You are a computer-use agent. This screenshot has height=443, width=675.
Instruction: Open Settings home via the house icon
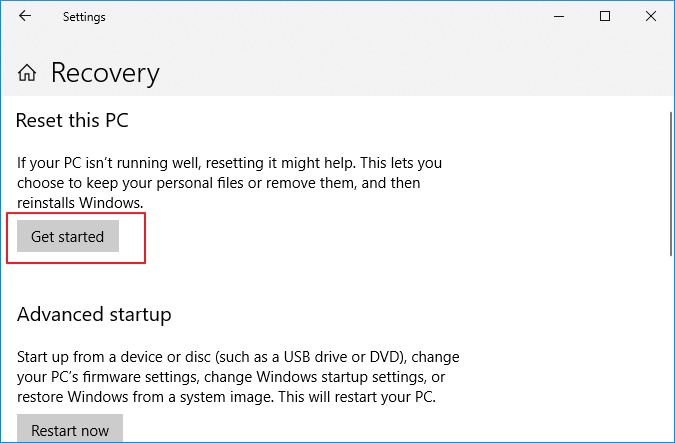(28, 73)
